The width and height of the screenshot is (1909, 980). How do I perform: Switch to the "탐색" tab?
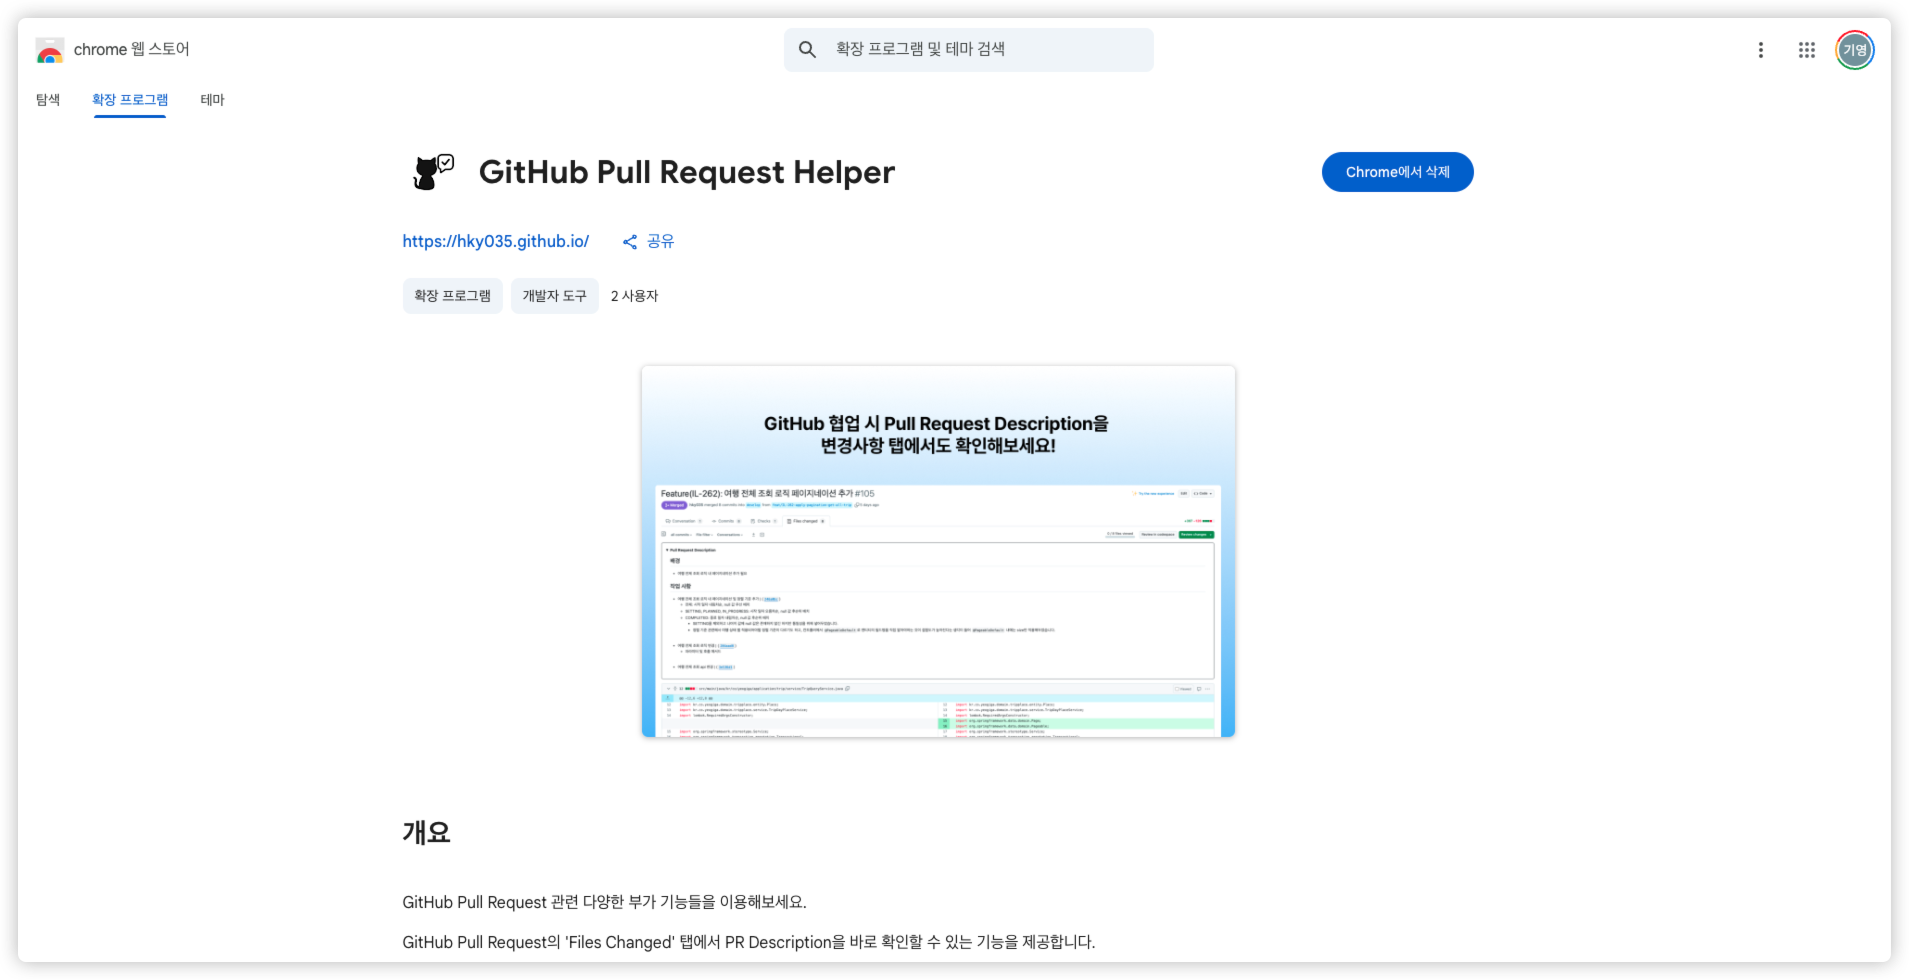click(48, 100)
